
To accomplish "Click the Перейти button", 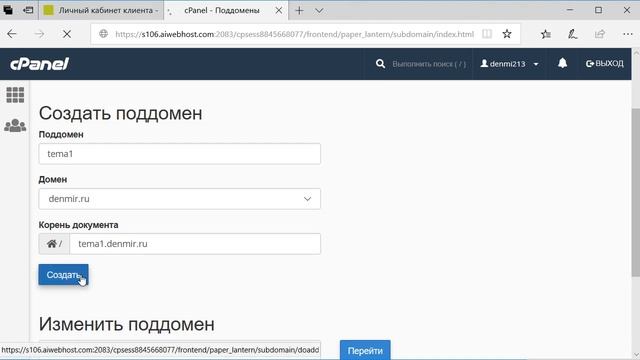I will tap(365, 350).
